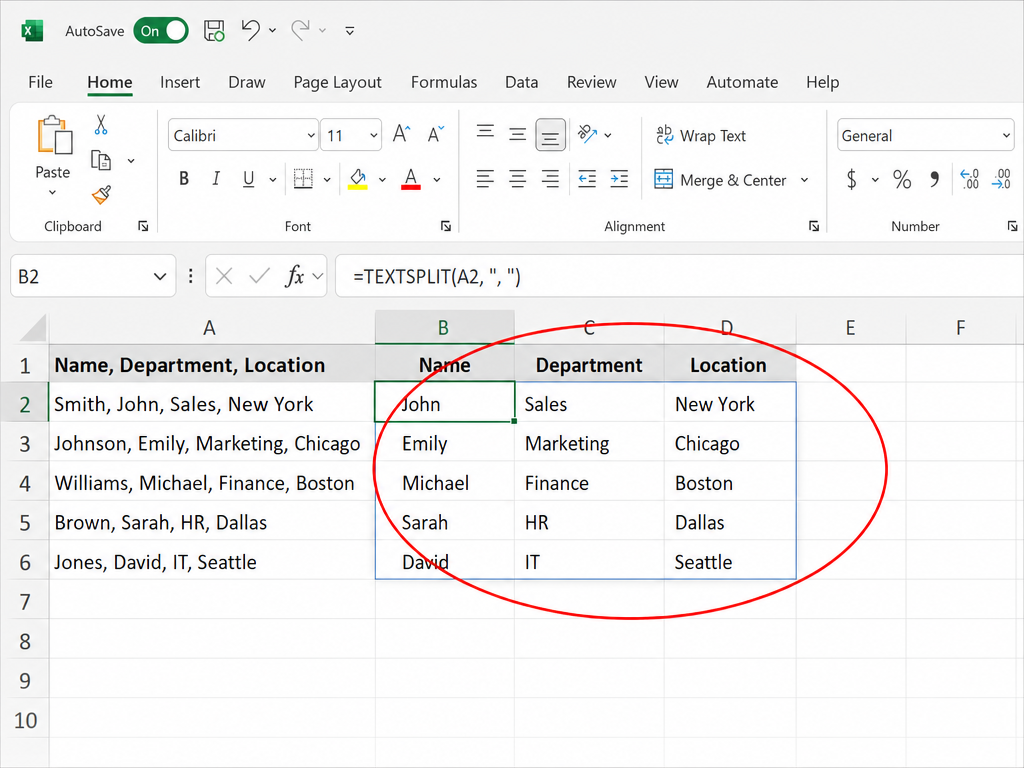Image resolution: width=1024 pixels, height=768 pixels.
Task: Click the Increase Decimal icon
Action: (x=969, y=178)
